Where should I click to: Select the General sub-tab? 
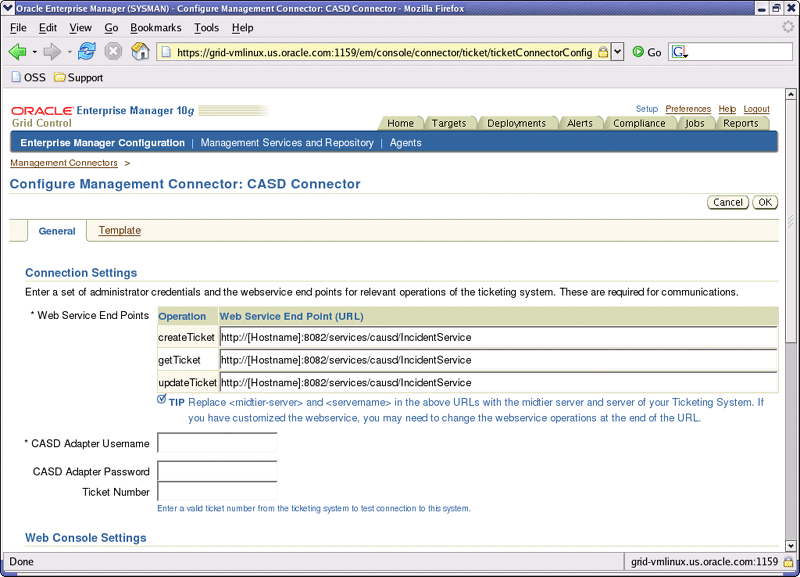coord(57,231)
